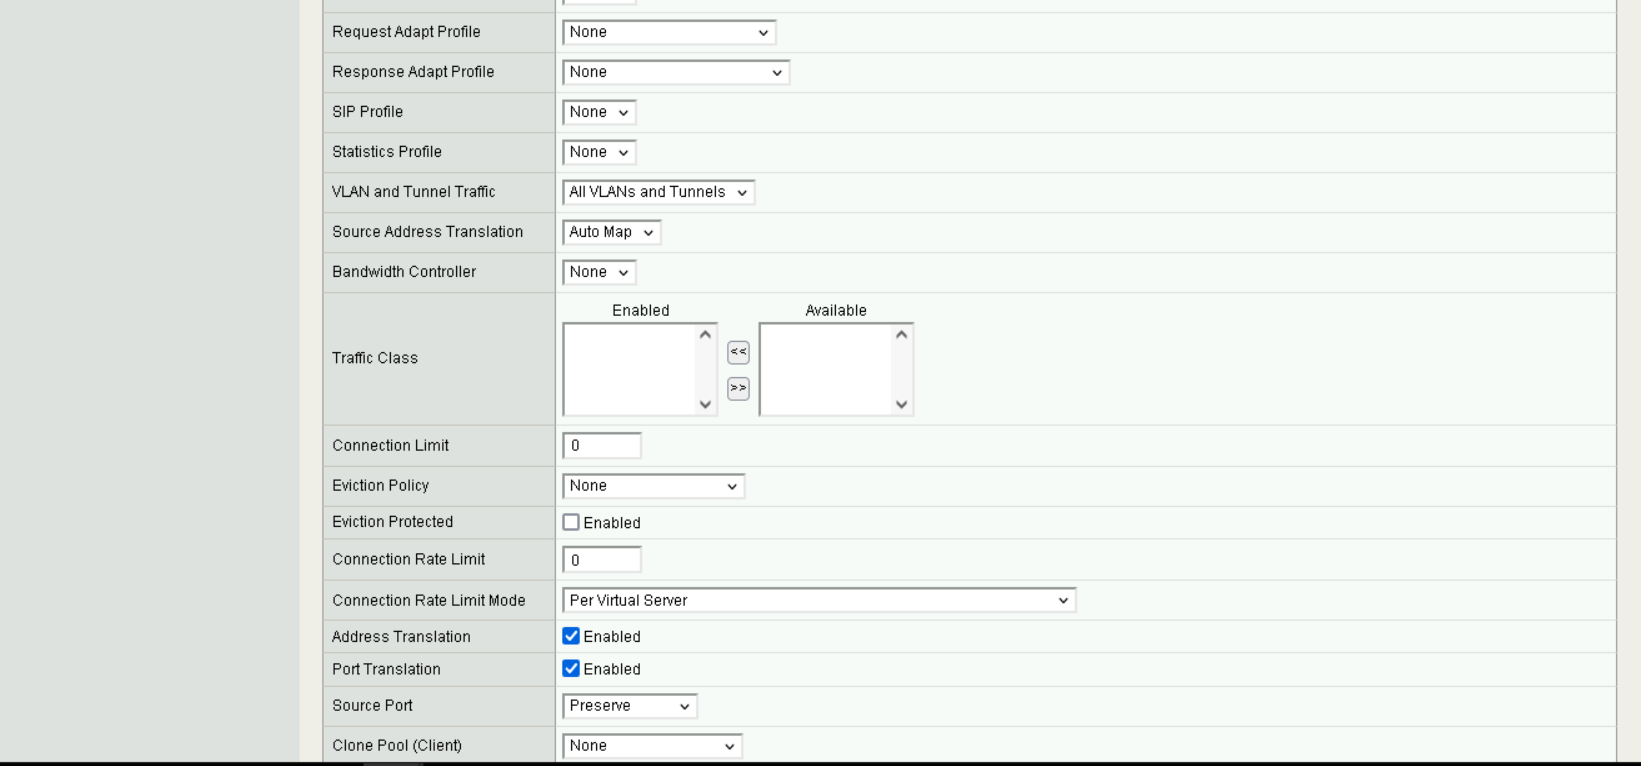Expand the SIP Profile dropdown
1641x766 pixels.
599,112
